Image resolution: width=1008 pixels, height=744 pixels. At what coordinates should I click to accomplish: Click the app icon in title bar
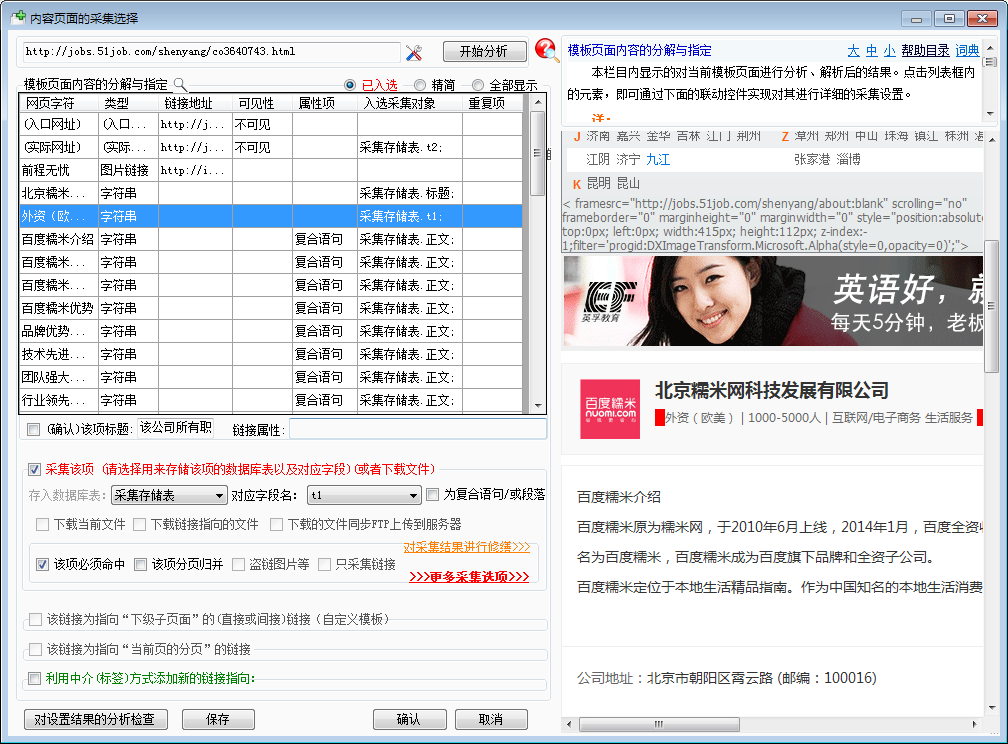pos(16,17)
